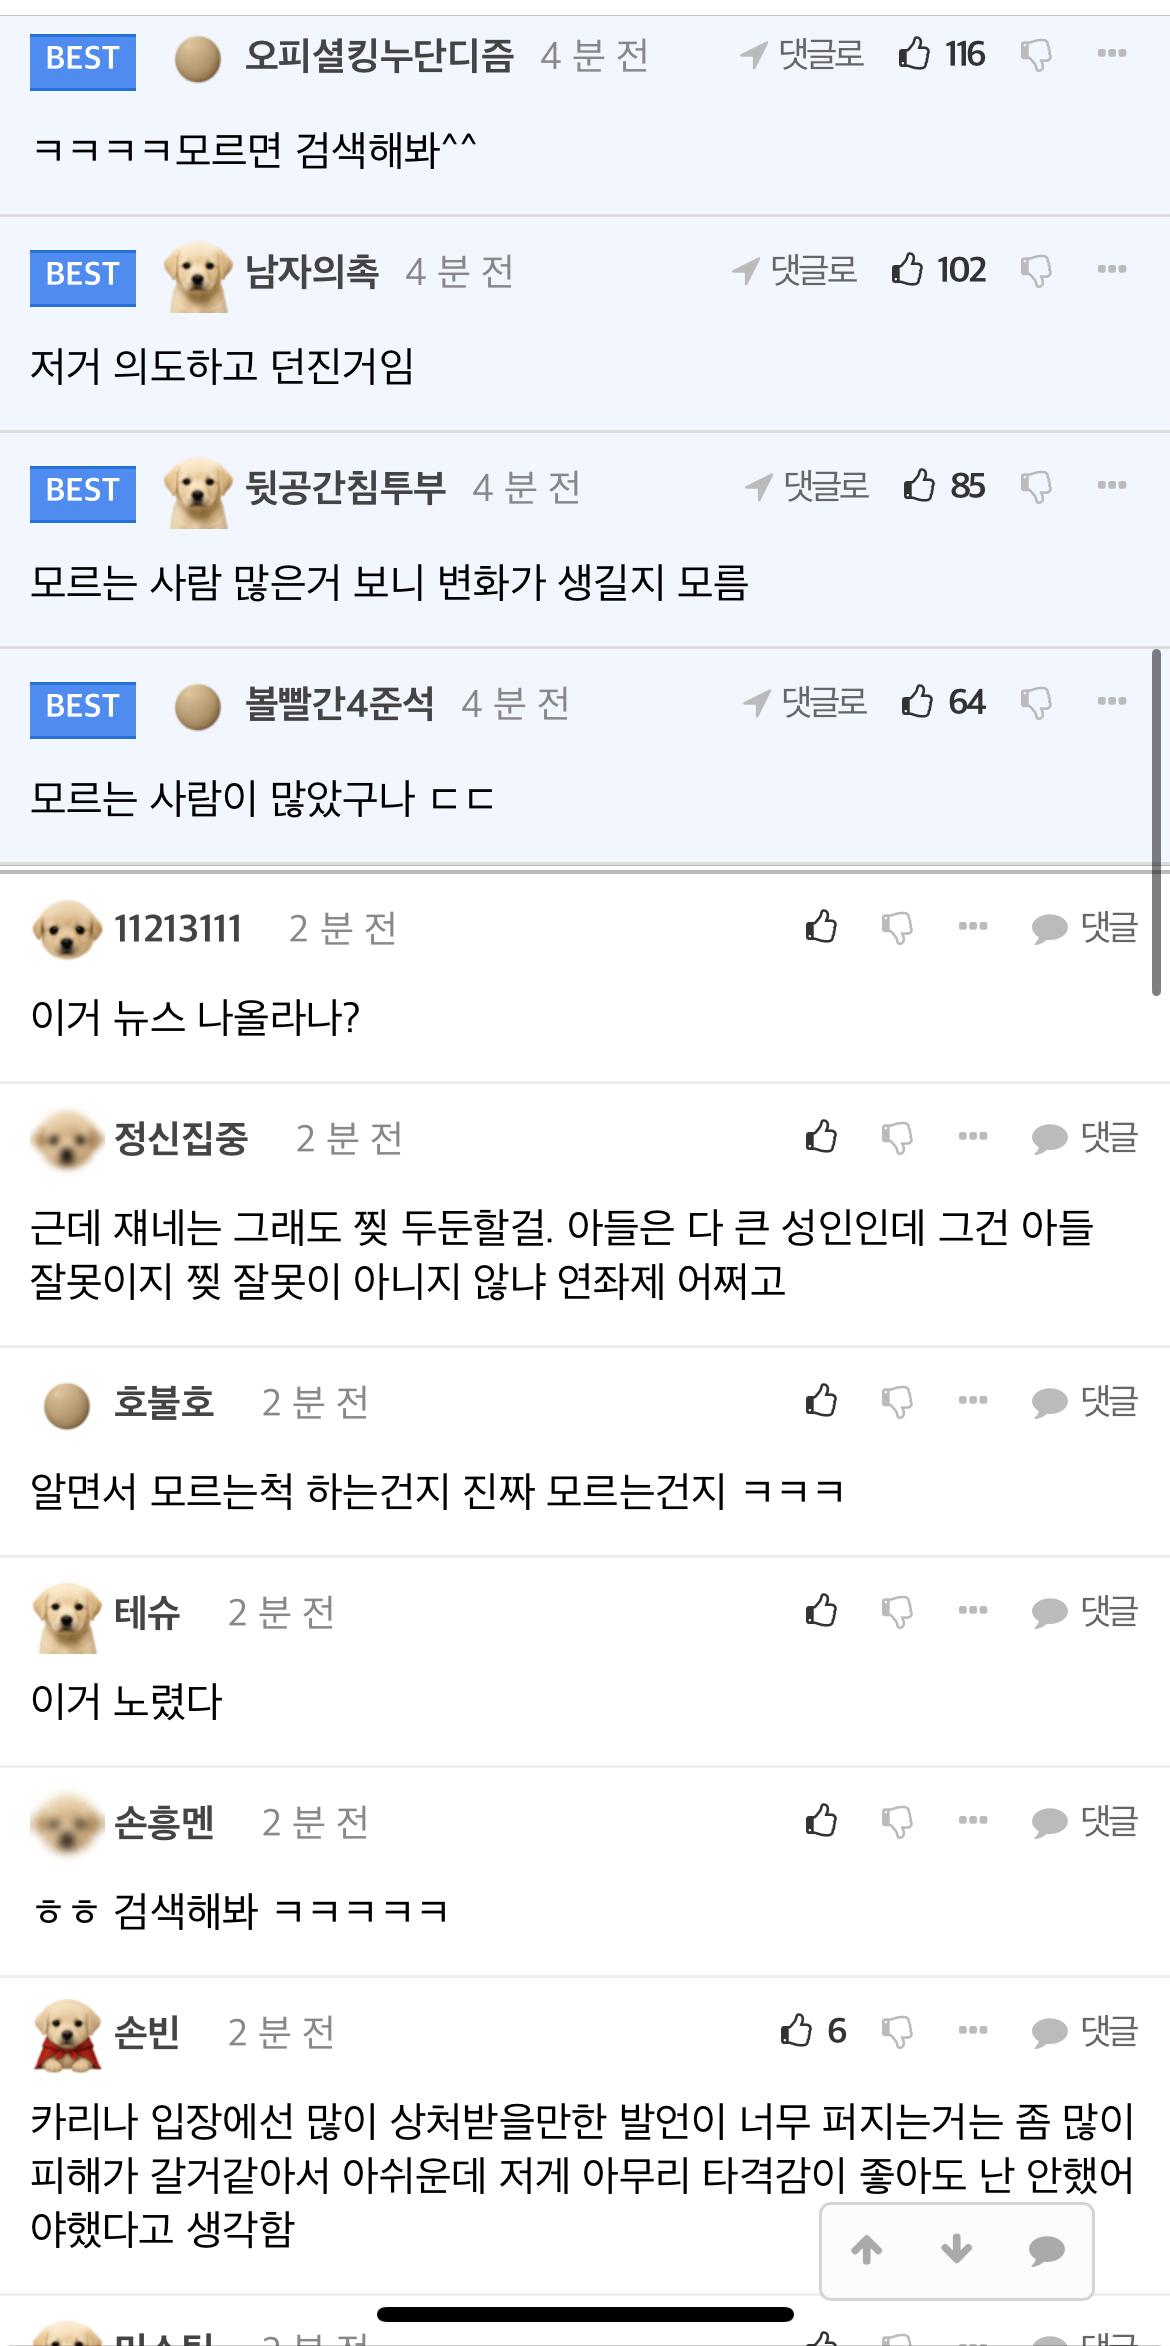Screen dimensions: 1170x2346
Task: Open three-dot menu on 11213111 comment
Action: 973,926
